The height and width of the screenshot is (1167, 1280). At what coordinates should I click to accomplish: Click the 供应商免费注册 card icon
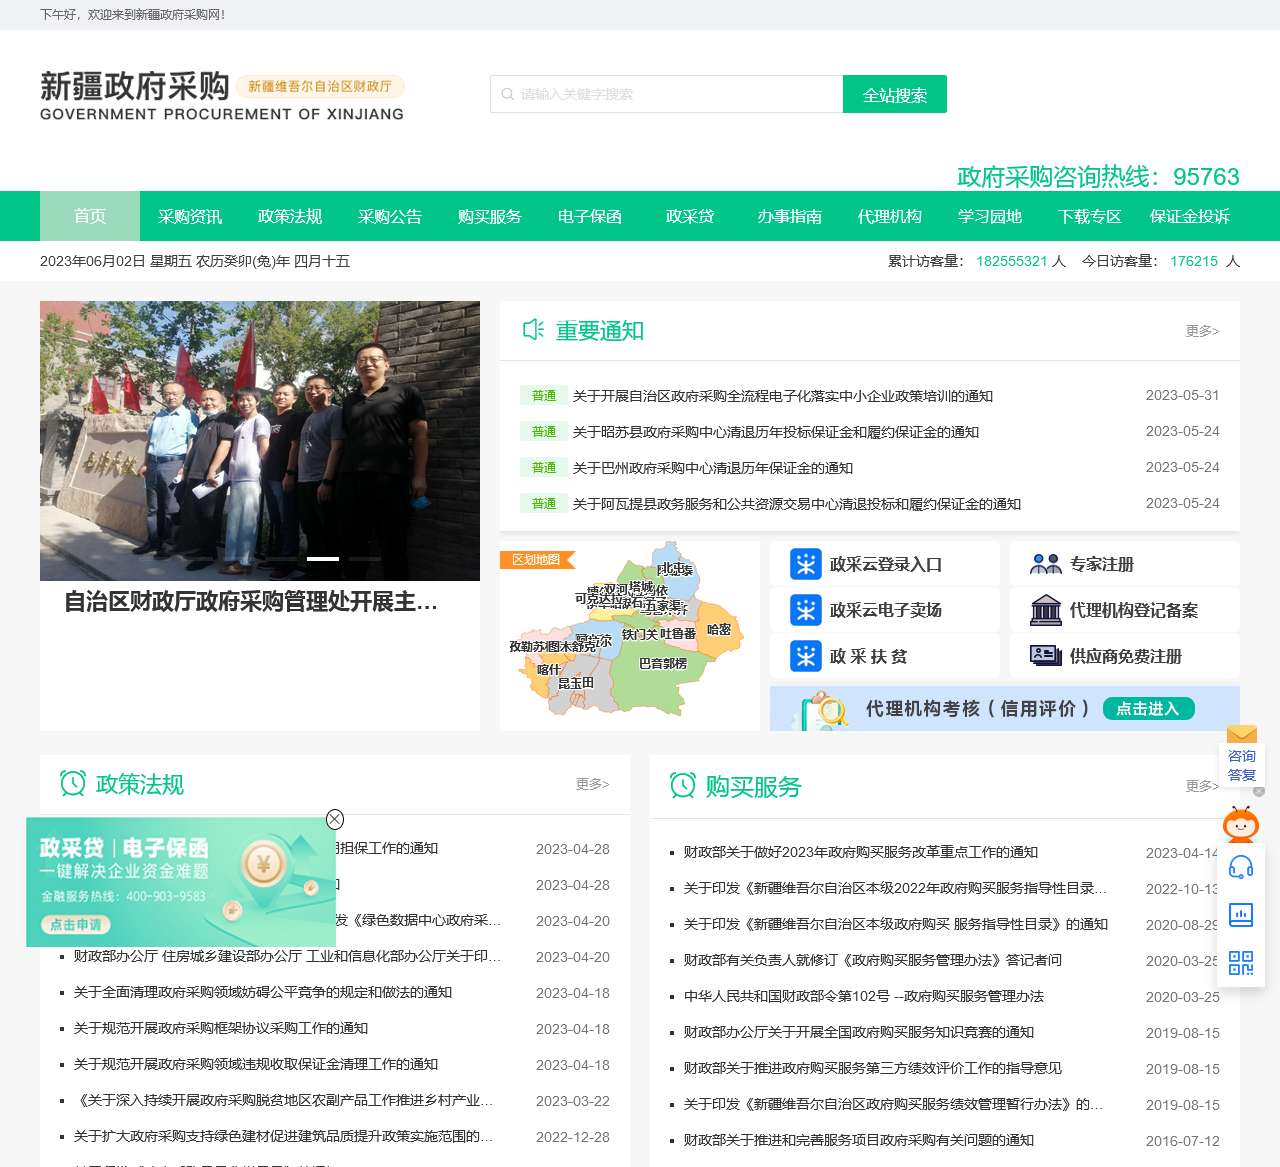coord(1046,655)
